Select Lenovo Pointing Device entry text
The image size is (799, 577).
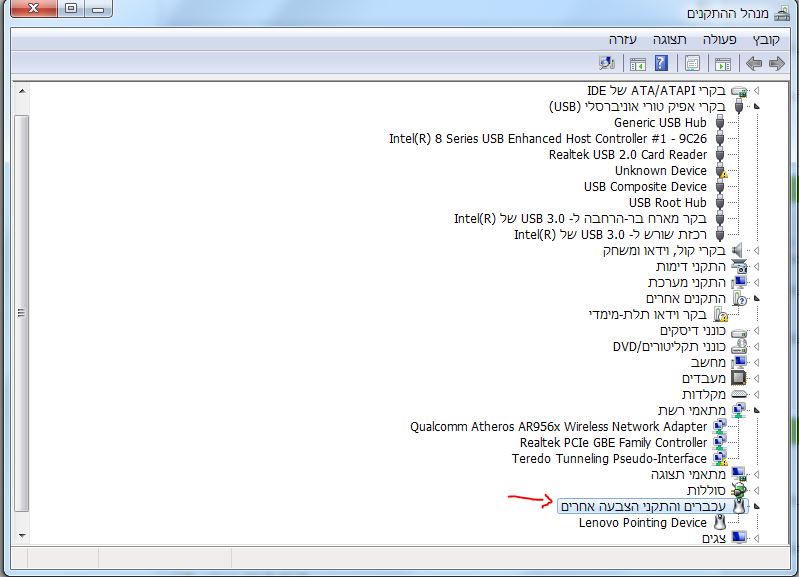643,522
